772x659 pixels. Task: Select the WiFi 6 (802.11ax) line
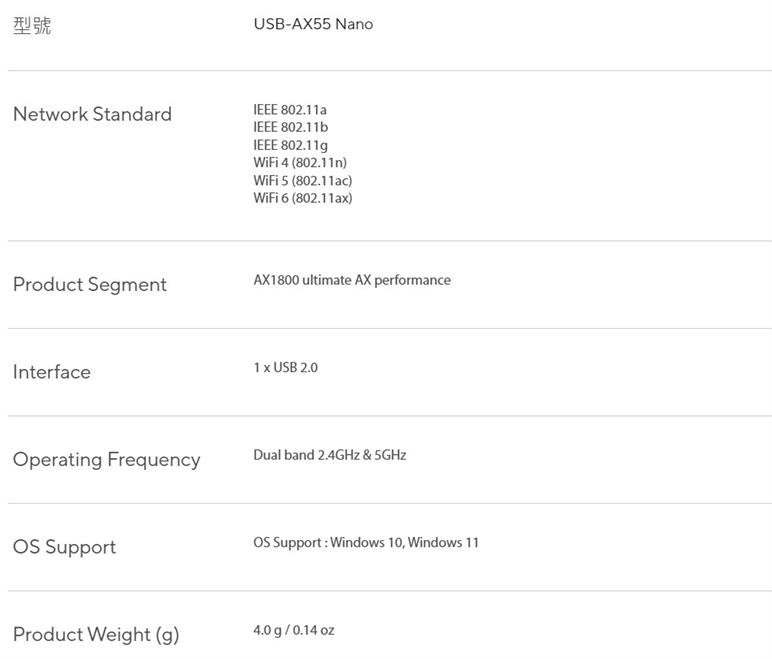click(x=303, y=198)
